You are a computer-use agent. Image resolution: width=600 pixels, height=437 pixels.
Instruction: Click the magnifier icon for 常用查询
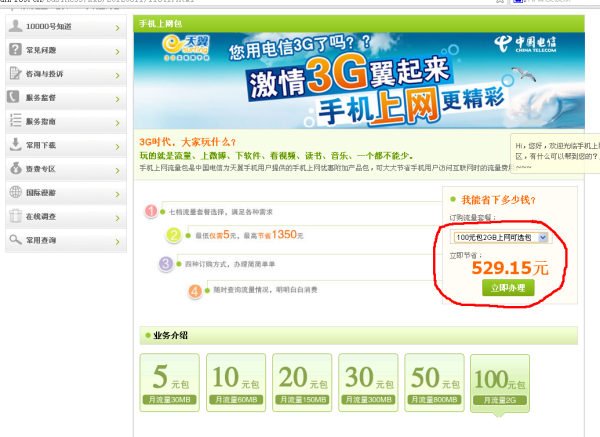tap(15, 240)
